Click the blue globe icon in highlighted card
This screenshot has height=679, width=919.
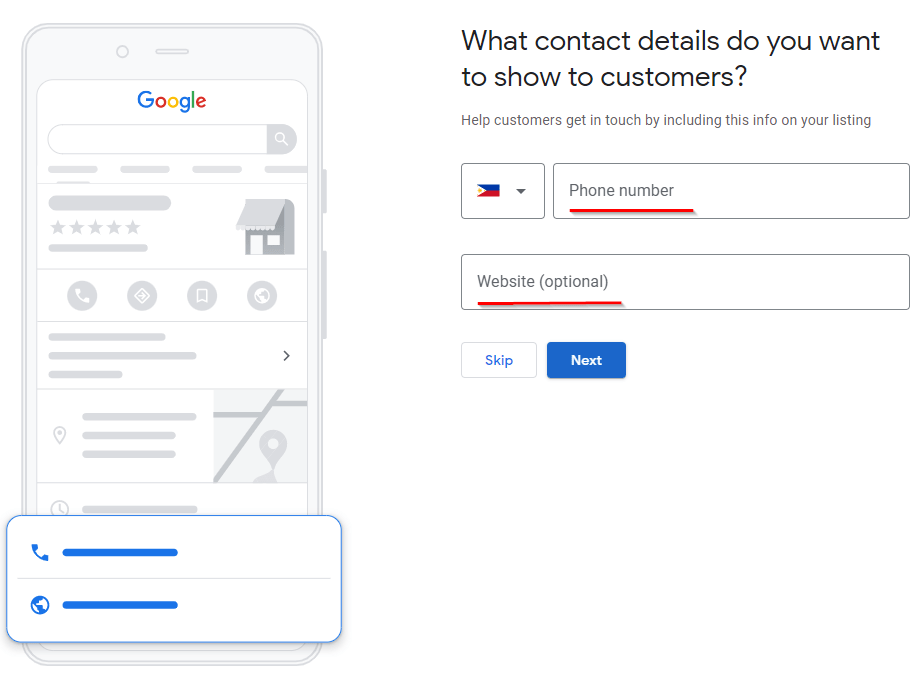pos(40,605)
